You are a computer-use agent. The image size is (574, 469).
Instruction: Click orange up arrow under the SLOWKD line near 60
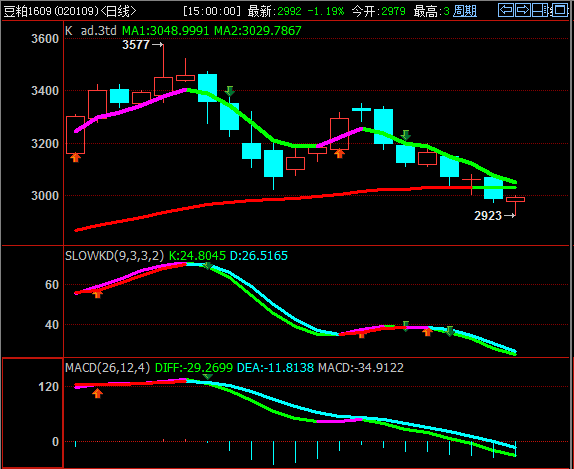[x=97, y=294]
